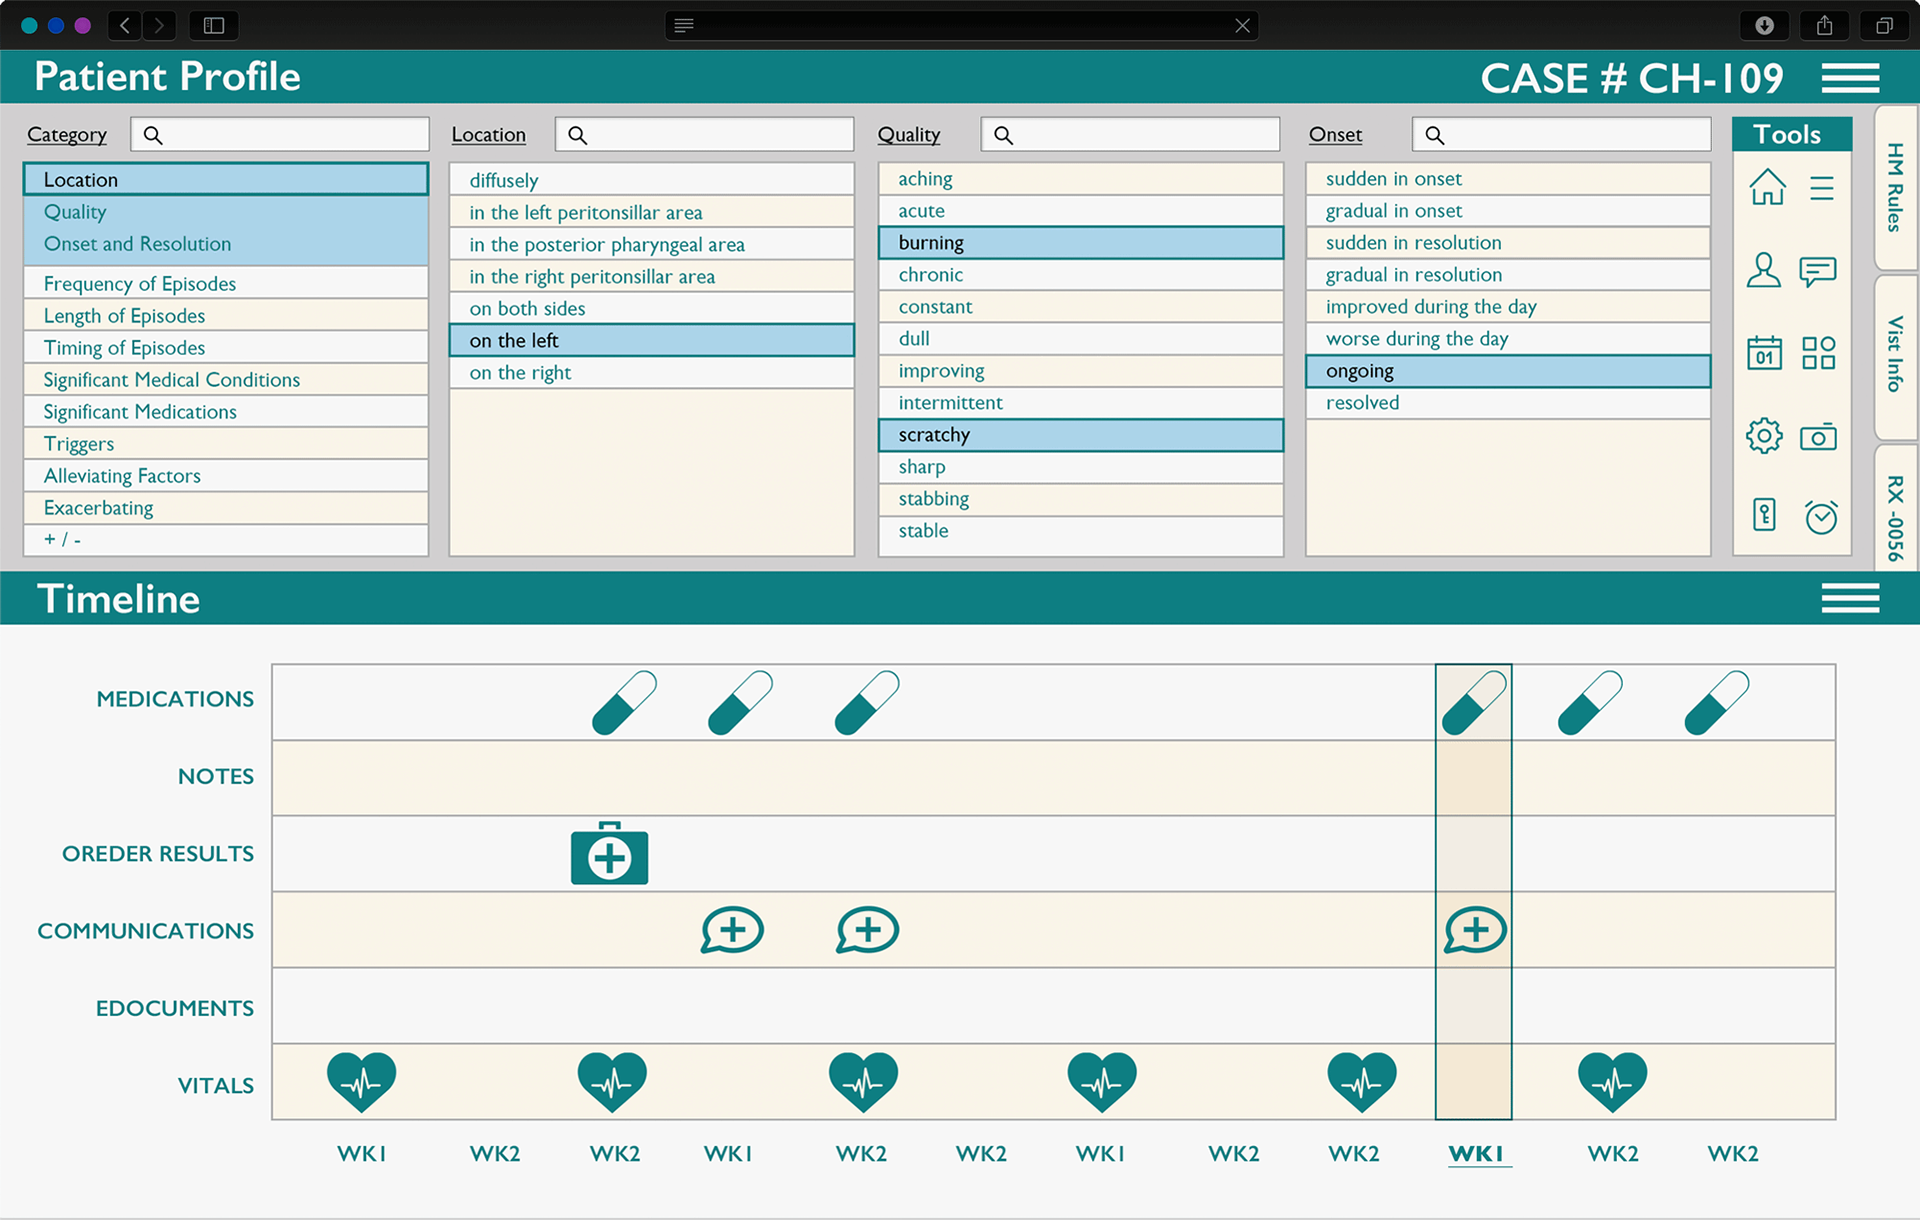The width and height of the screenshot is (1920, 1220).
Task: Open settings gear in Tools panel
Action: (x=1764, y=436)
